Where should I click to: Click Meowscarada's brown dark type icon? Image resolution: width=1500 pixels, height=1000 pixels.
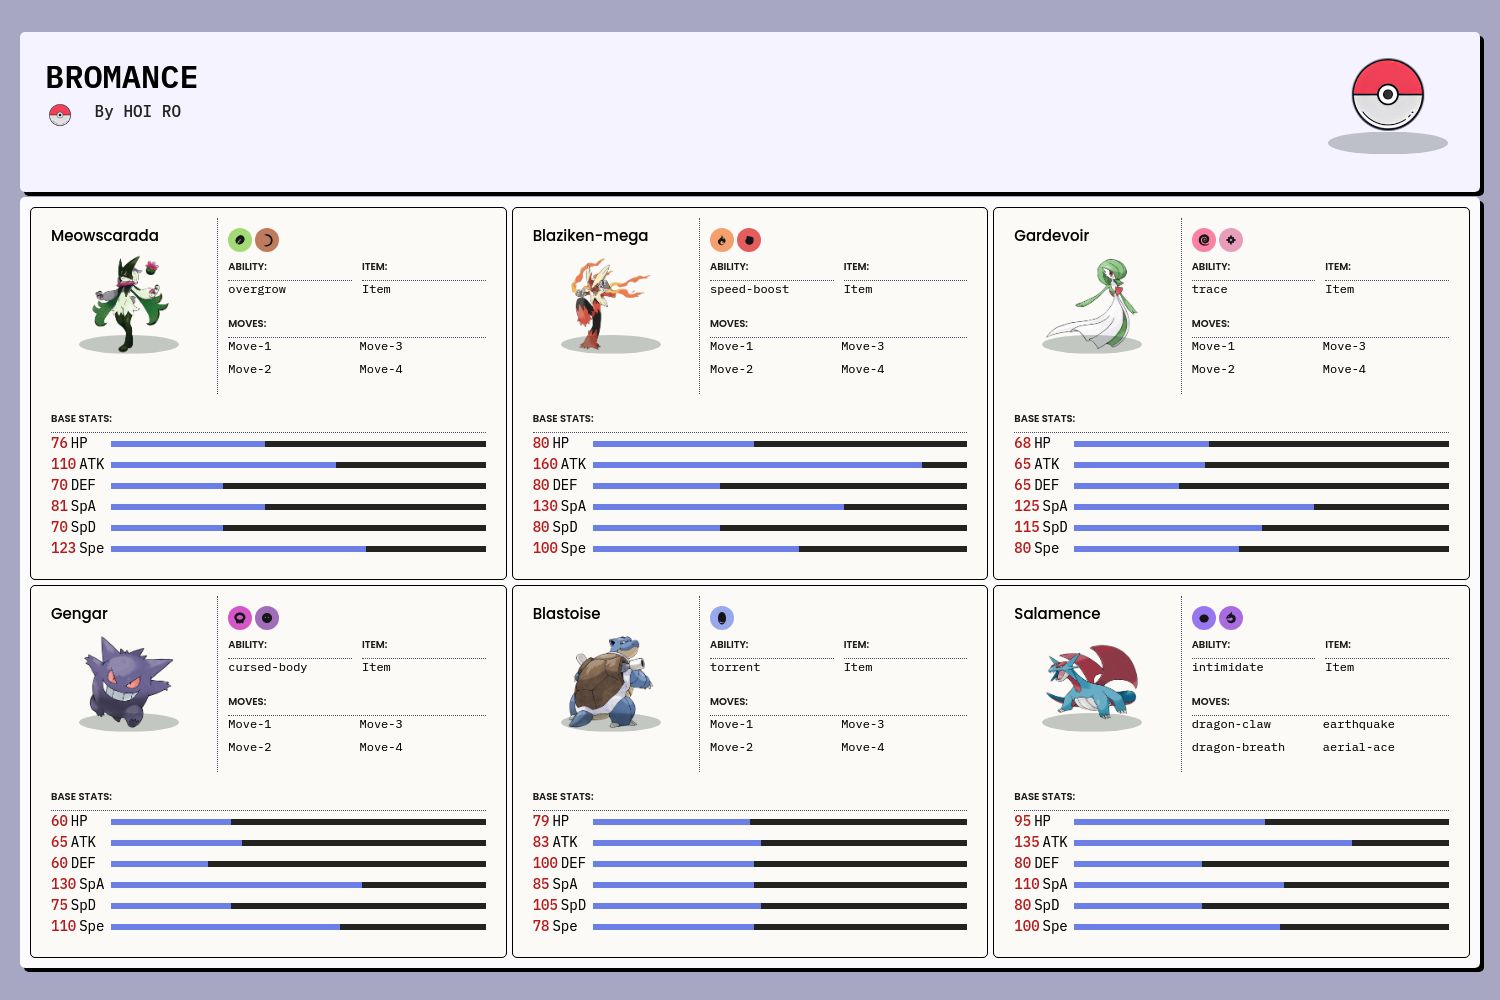click(267, 240)
